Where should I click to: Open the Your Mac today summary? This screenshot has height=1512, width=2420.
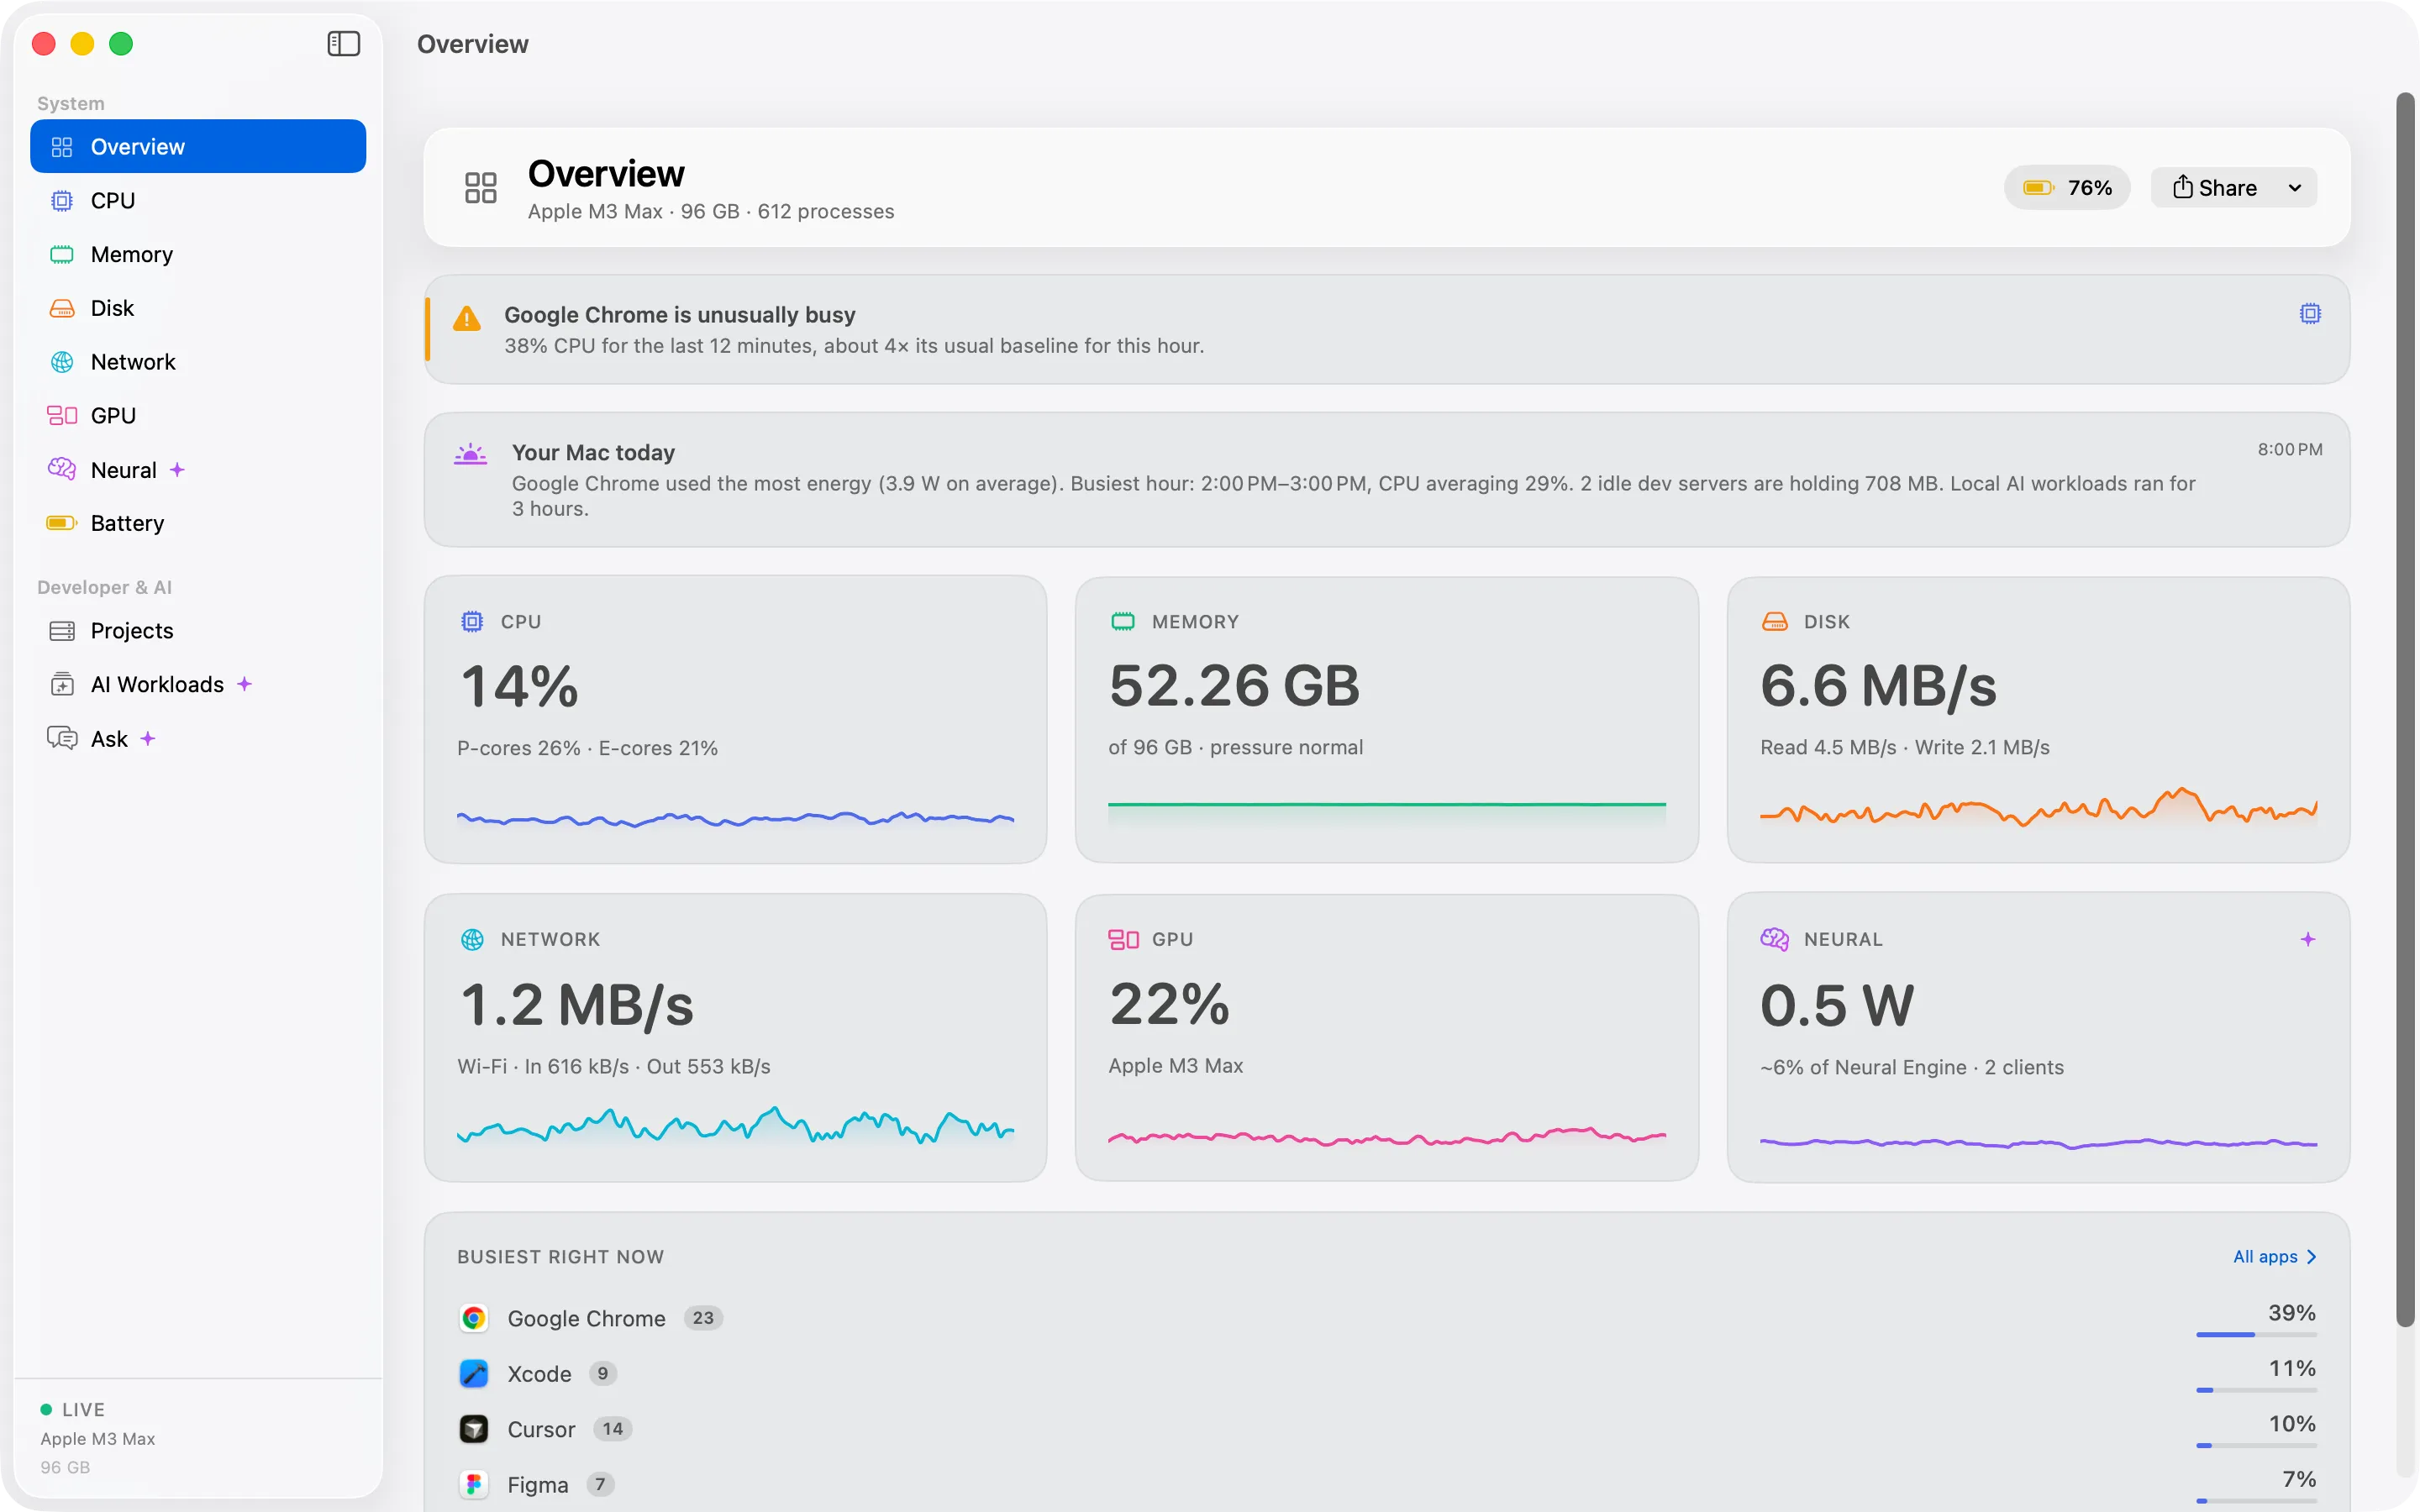(1387, 479)
